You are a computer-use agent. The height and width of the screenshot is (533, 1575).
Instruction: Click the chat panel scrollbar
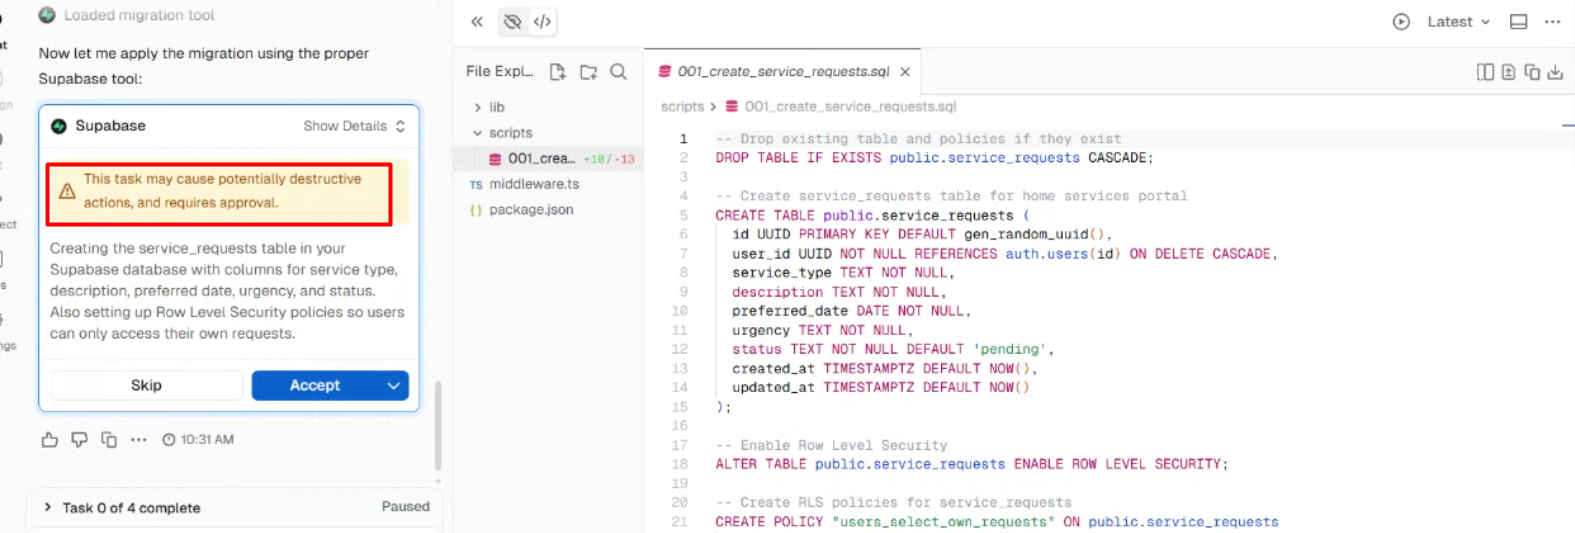point(438,425)
